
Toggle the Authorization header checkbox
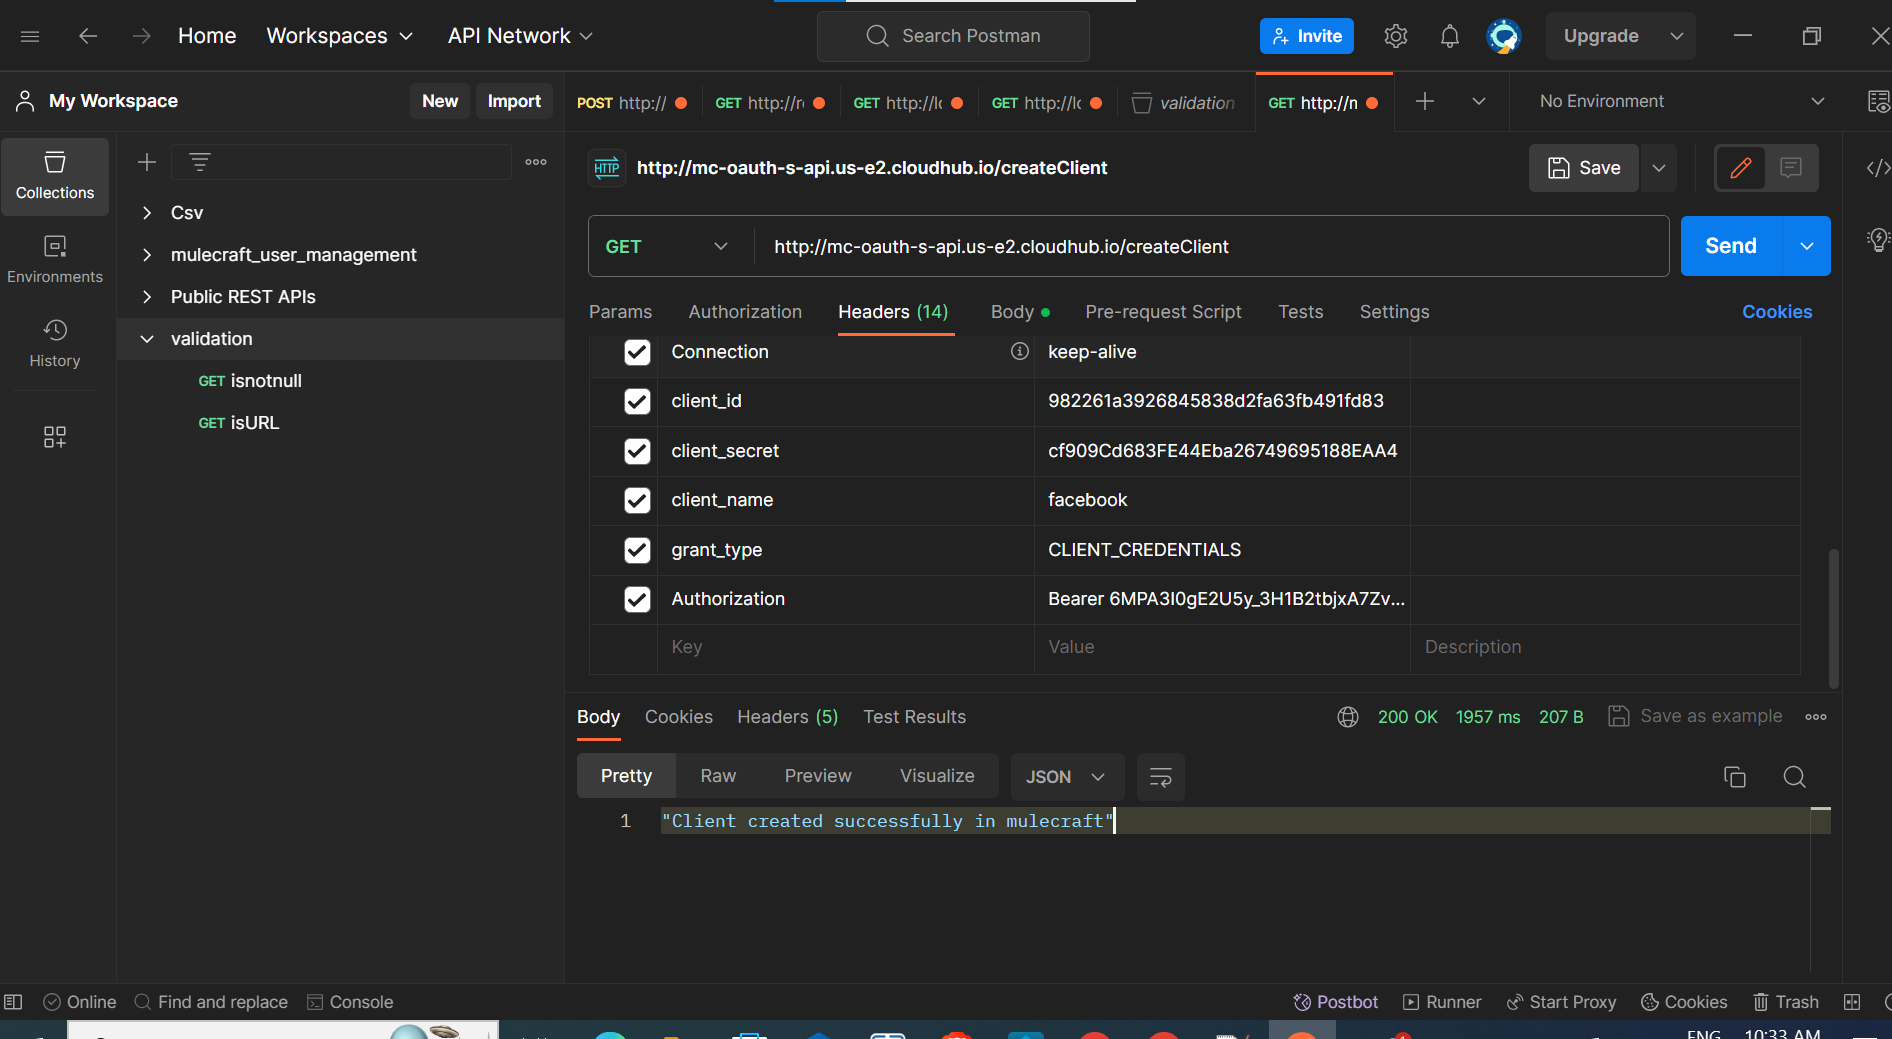click(x=637, y=599)
